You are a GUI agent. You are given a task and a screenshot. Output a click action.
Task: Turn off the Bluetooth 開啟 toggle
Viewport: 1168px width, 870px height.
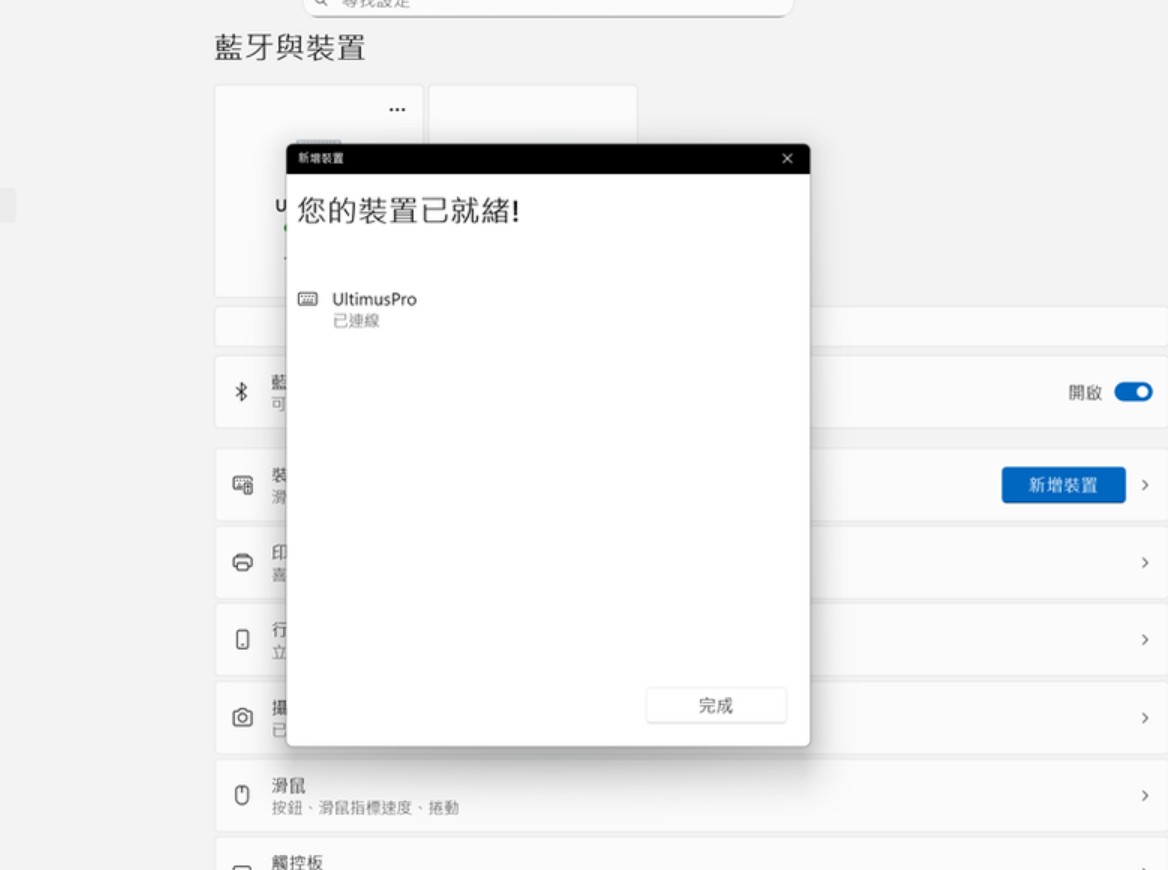[1133, 392]
